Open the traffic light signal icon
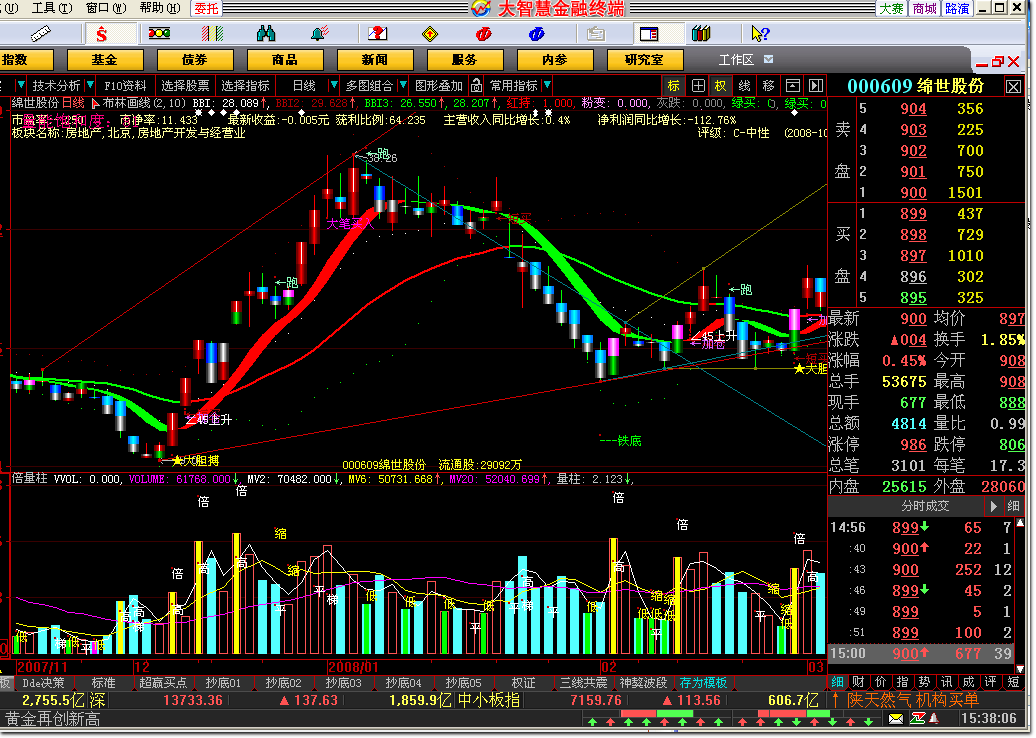Image resolution: width=1036 pixels, height=738 pixels. pos(159,33)
